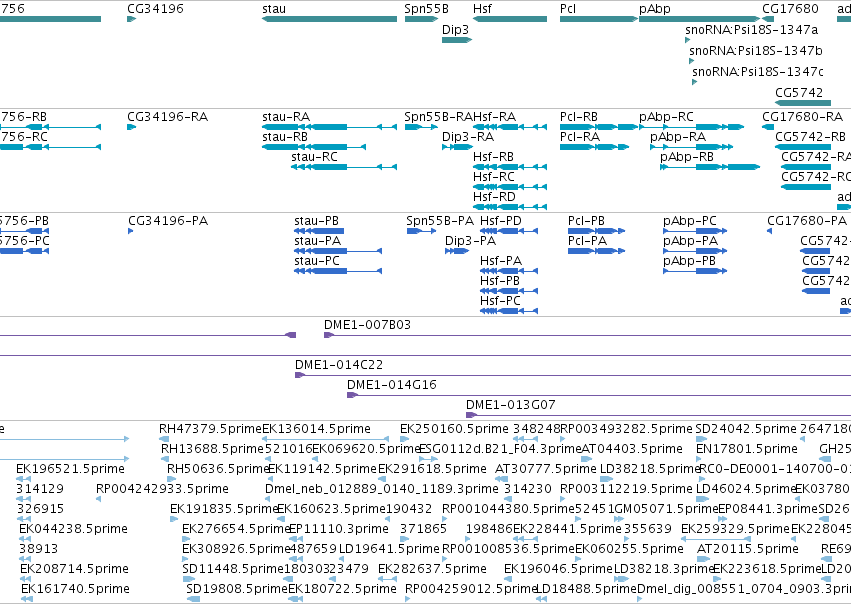
Task: Click EST LD19641.5prime
Action: pos(389,550)
